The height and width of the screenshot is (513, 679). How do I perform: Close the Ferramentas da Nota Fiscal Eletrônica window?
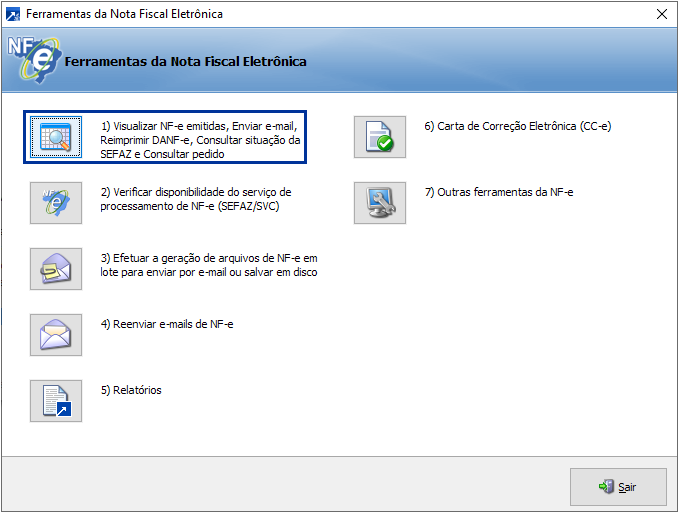pos(662,14)
